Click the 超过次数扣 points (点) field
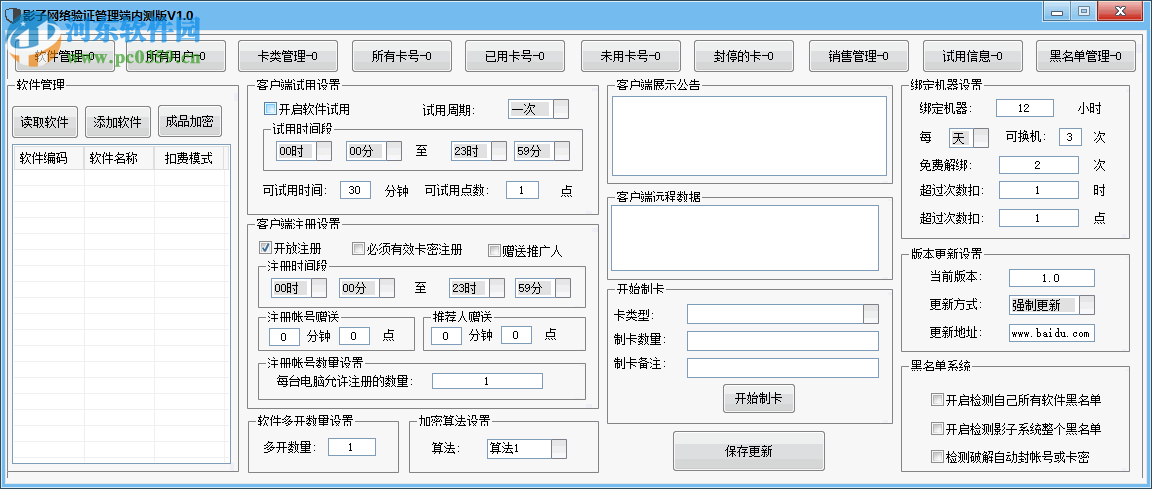This screenshot has height=489, width=1152. click(1038, 218)
